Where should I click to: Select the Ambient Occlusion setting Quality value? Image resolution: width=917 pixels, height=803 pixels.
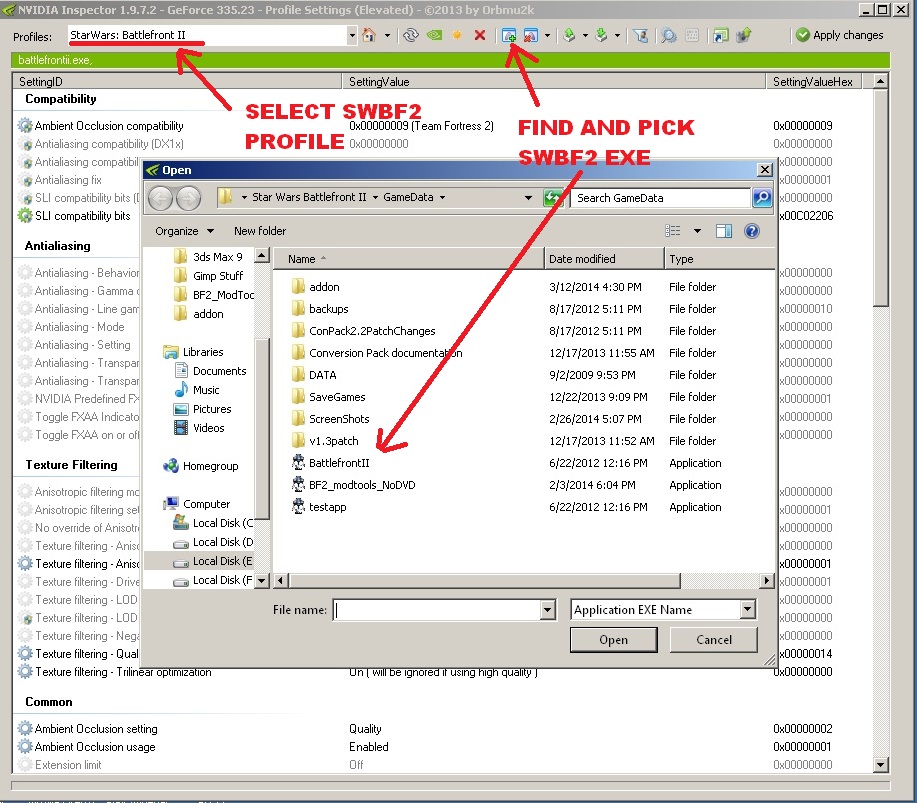(366, 729)
